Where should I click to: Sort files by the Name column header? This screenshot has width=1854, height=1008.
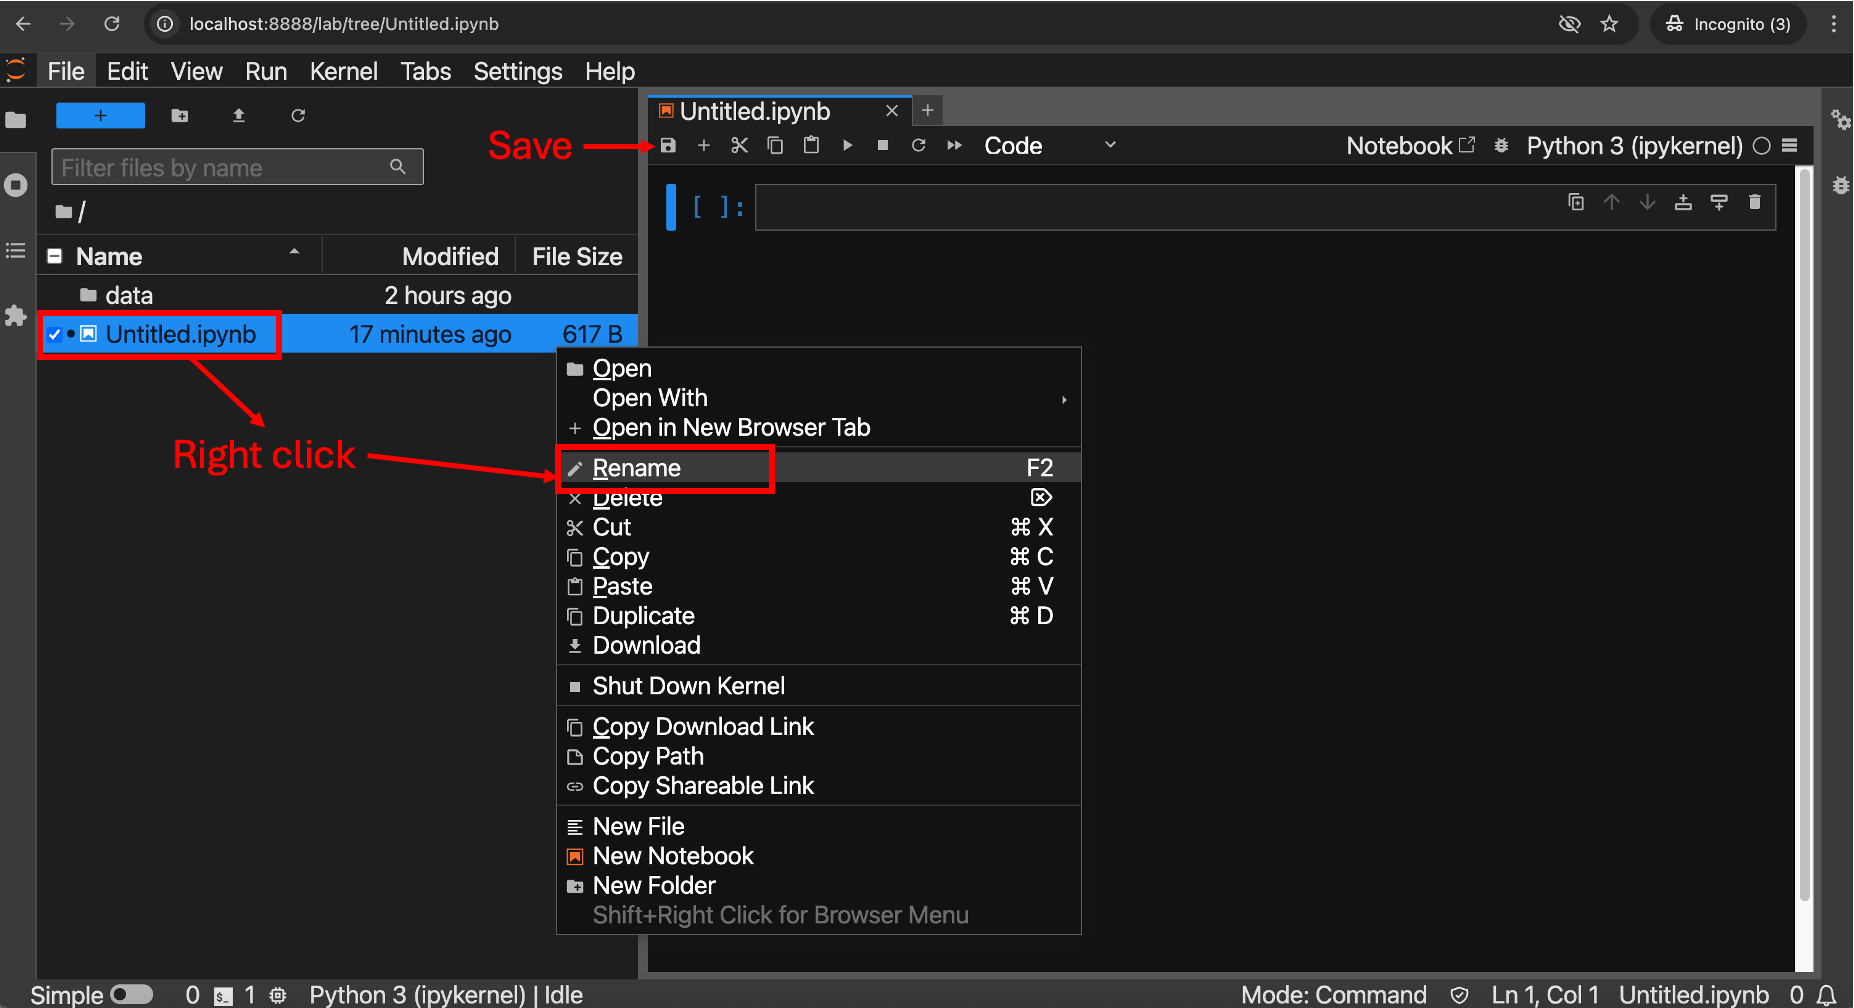coord(110,257)
